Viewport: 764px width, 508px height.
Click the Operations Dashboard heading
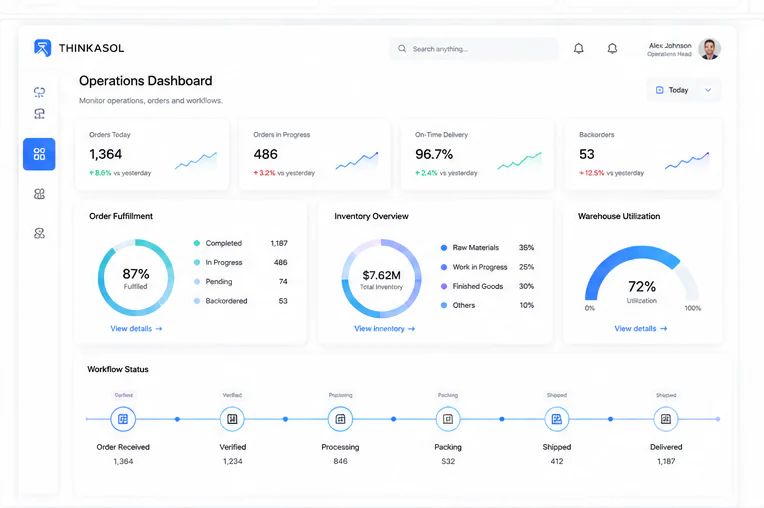(x=146, y=81)
